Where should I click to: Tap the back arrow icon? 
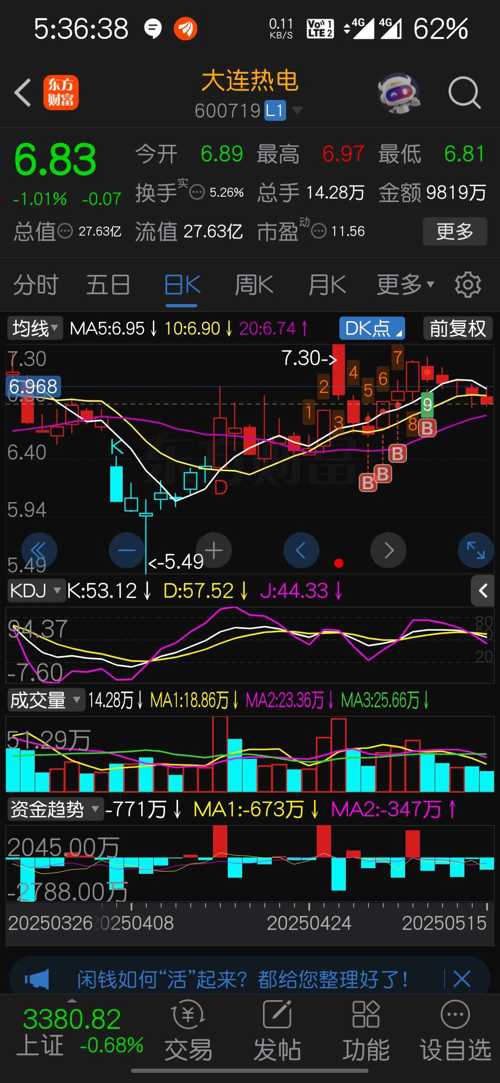click(x=22, y=93)
